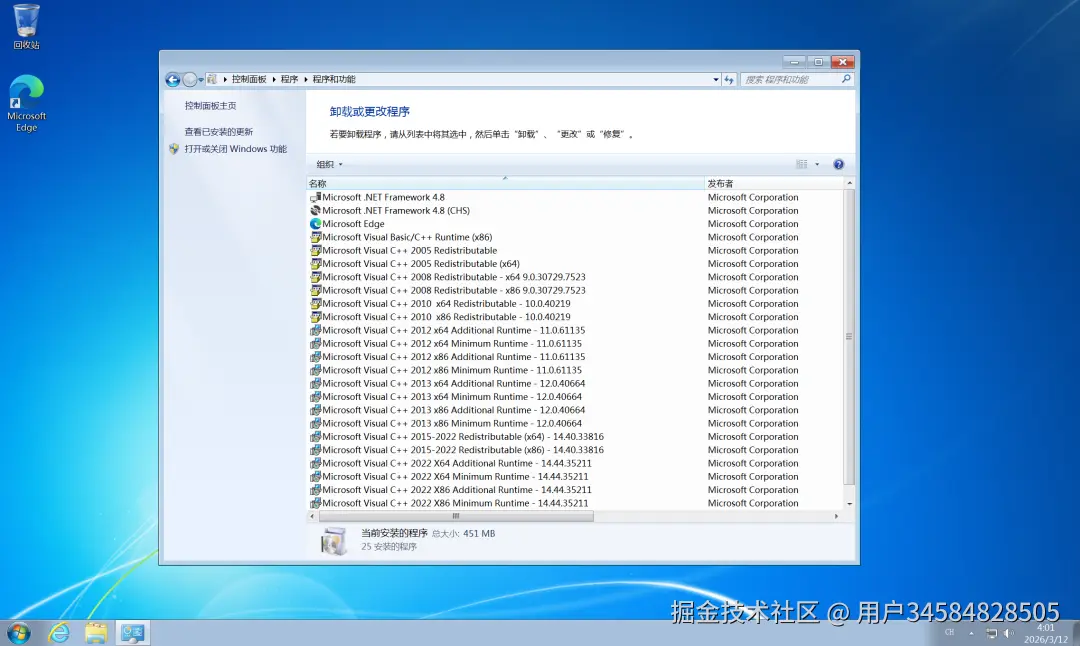Open the taskbar clock showing 4:01

(x=1046, y=634)
